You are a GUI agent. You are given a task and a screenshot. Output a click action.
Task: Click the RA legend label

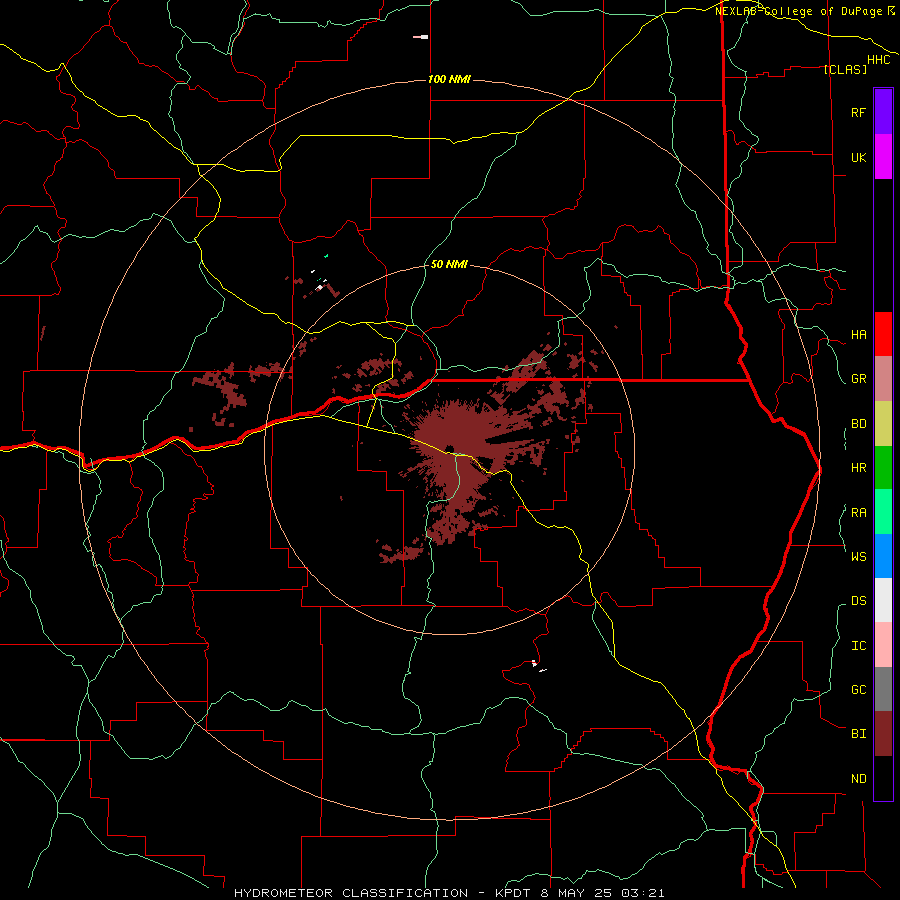(x=858, y=513)
